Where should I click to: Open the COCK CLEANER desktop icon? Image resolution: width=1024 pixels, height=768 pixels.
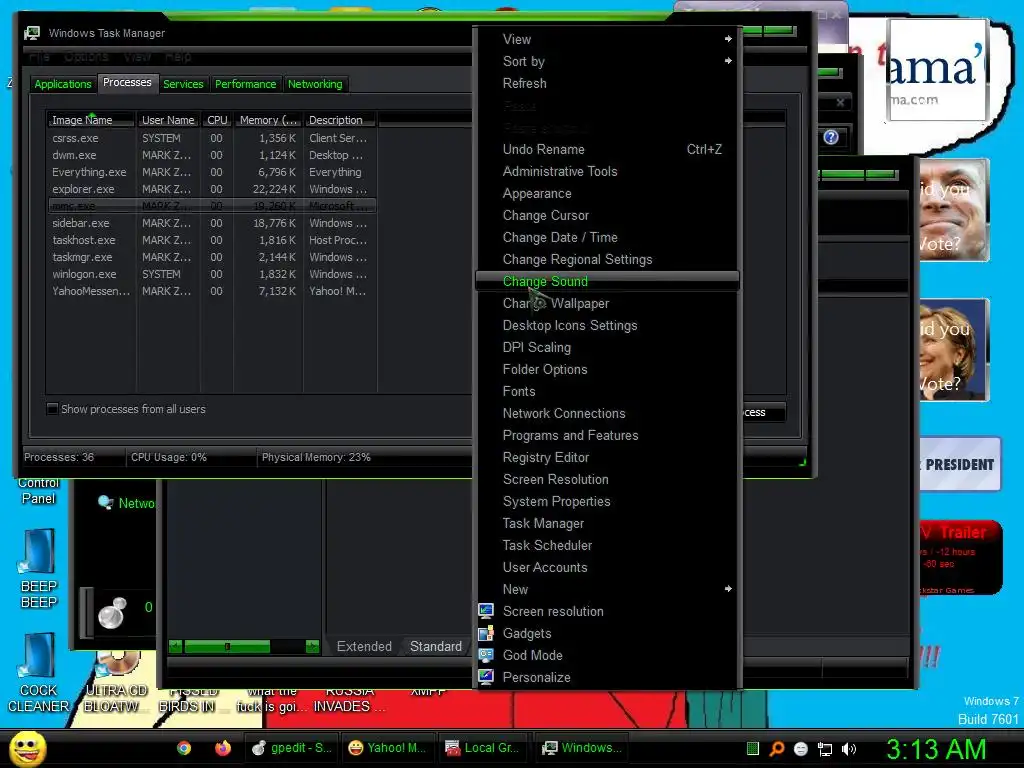pos(38,673)
